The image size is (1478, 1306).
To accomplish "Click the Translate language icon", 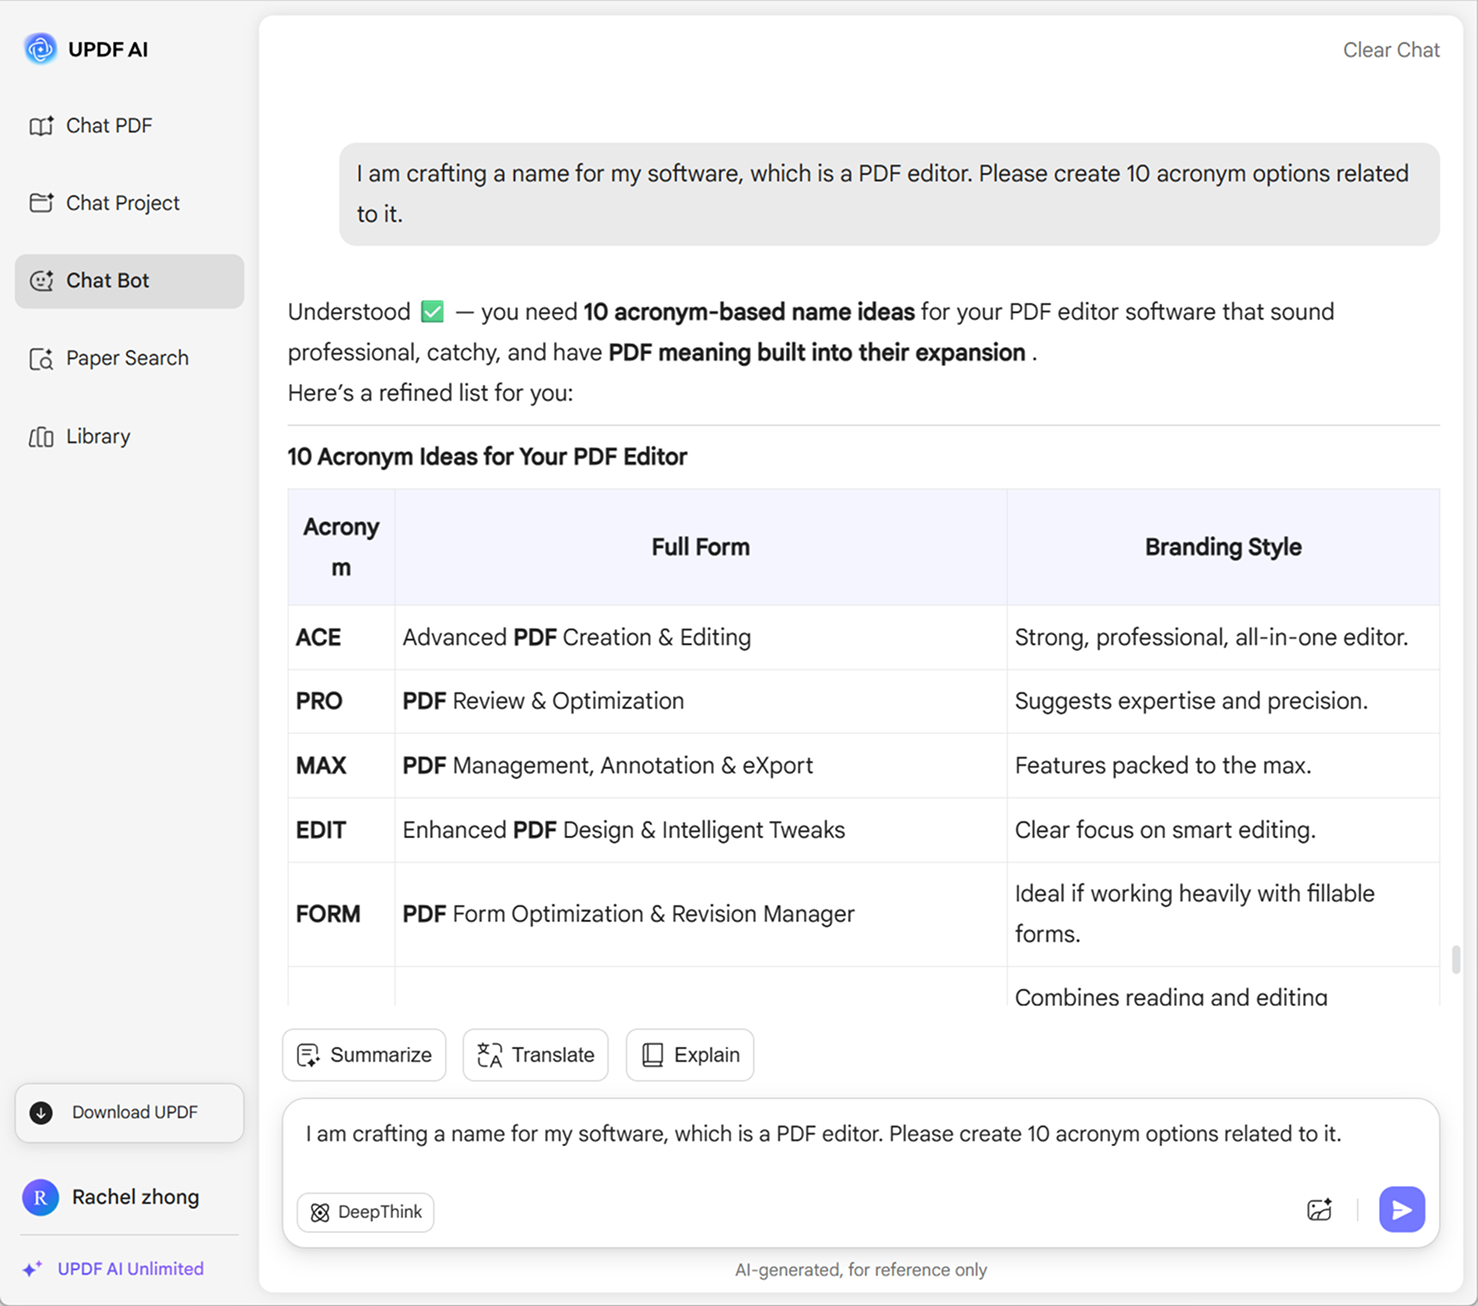I will pos(489,1055).
